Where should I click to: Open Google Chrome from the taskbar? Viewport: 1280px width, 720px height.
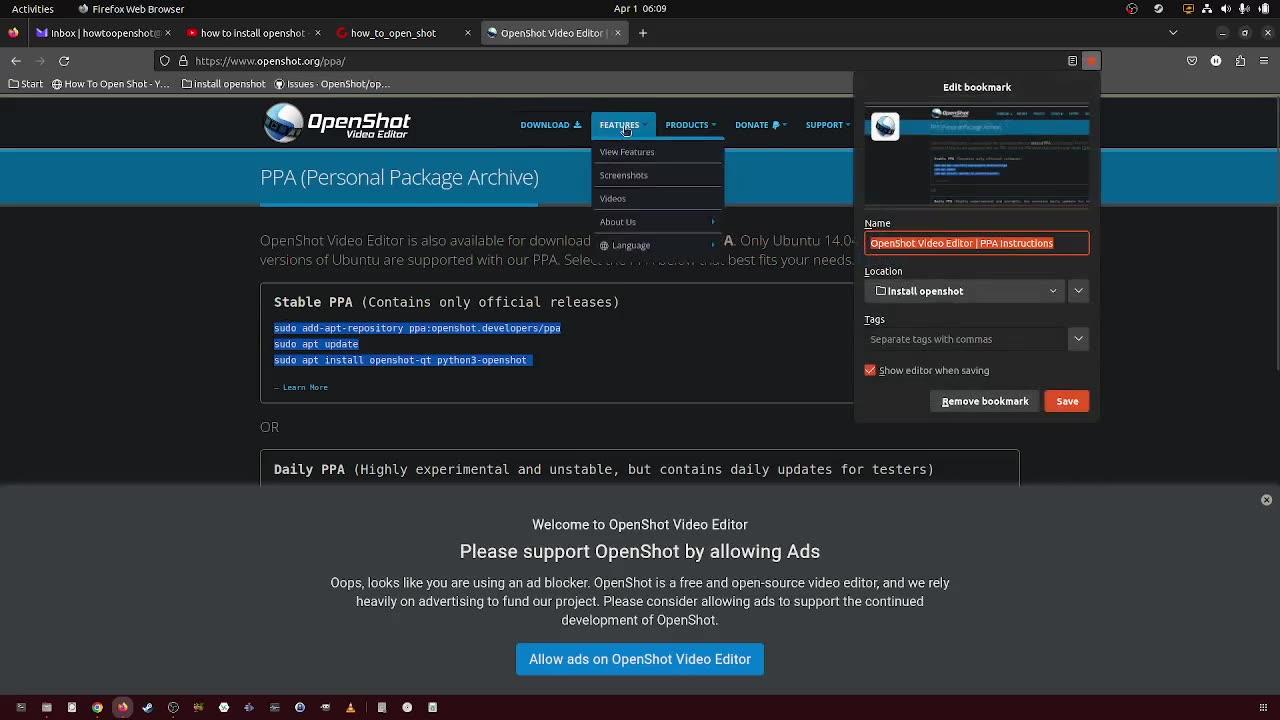[97, 707]
